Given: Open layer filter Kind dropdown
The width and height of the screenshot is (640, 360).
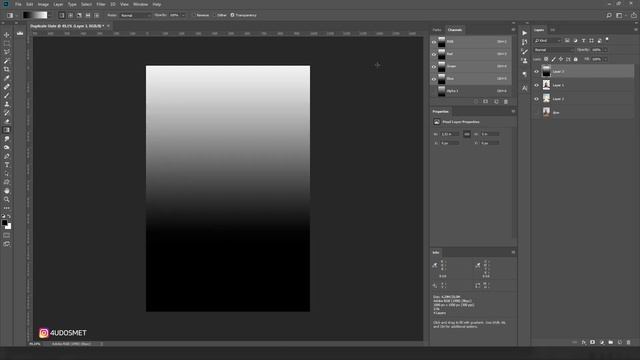Looking at the screenshot, I should click(548, 40).
